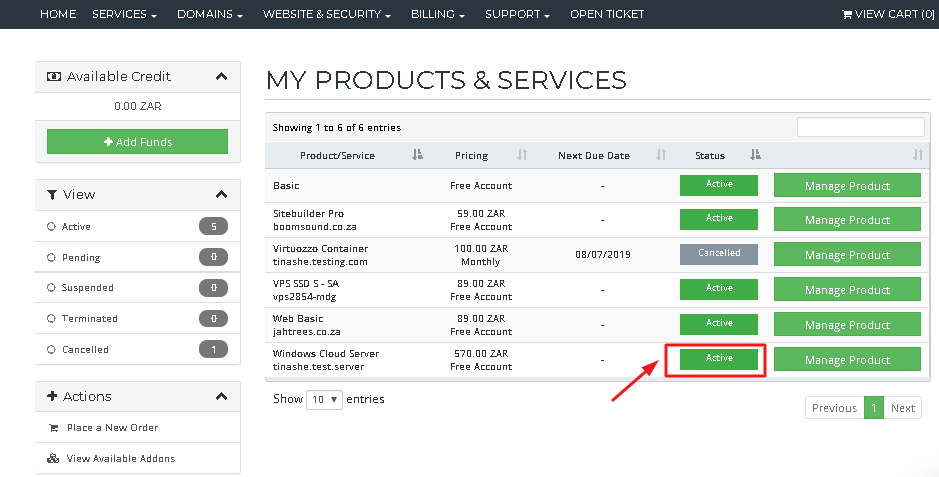
Task: Click page 1 in pagination
Action: coord(874,408)
